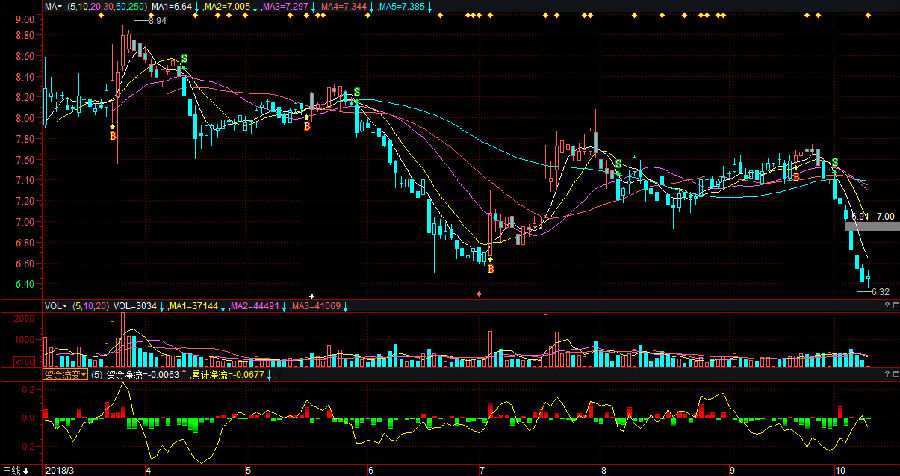Select the VOL=3034 legend value
This screenshot has height=476, width=900.
click(x=135, y=306)
